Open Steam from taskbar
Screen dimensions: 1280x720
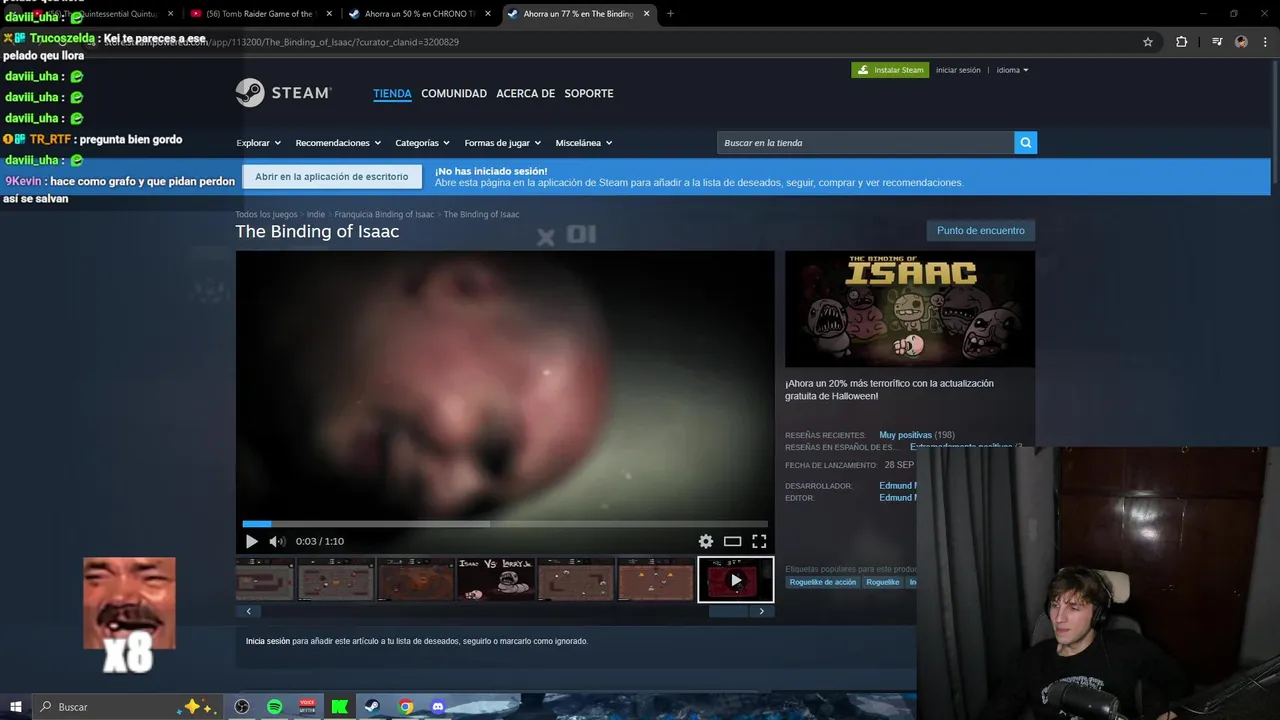point(372,707)
